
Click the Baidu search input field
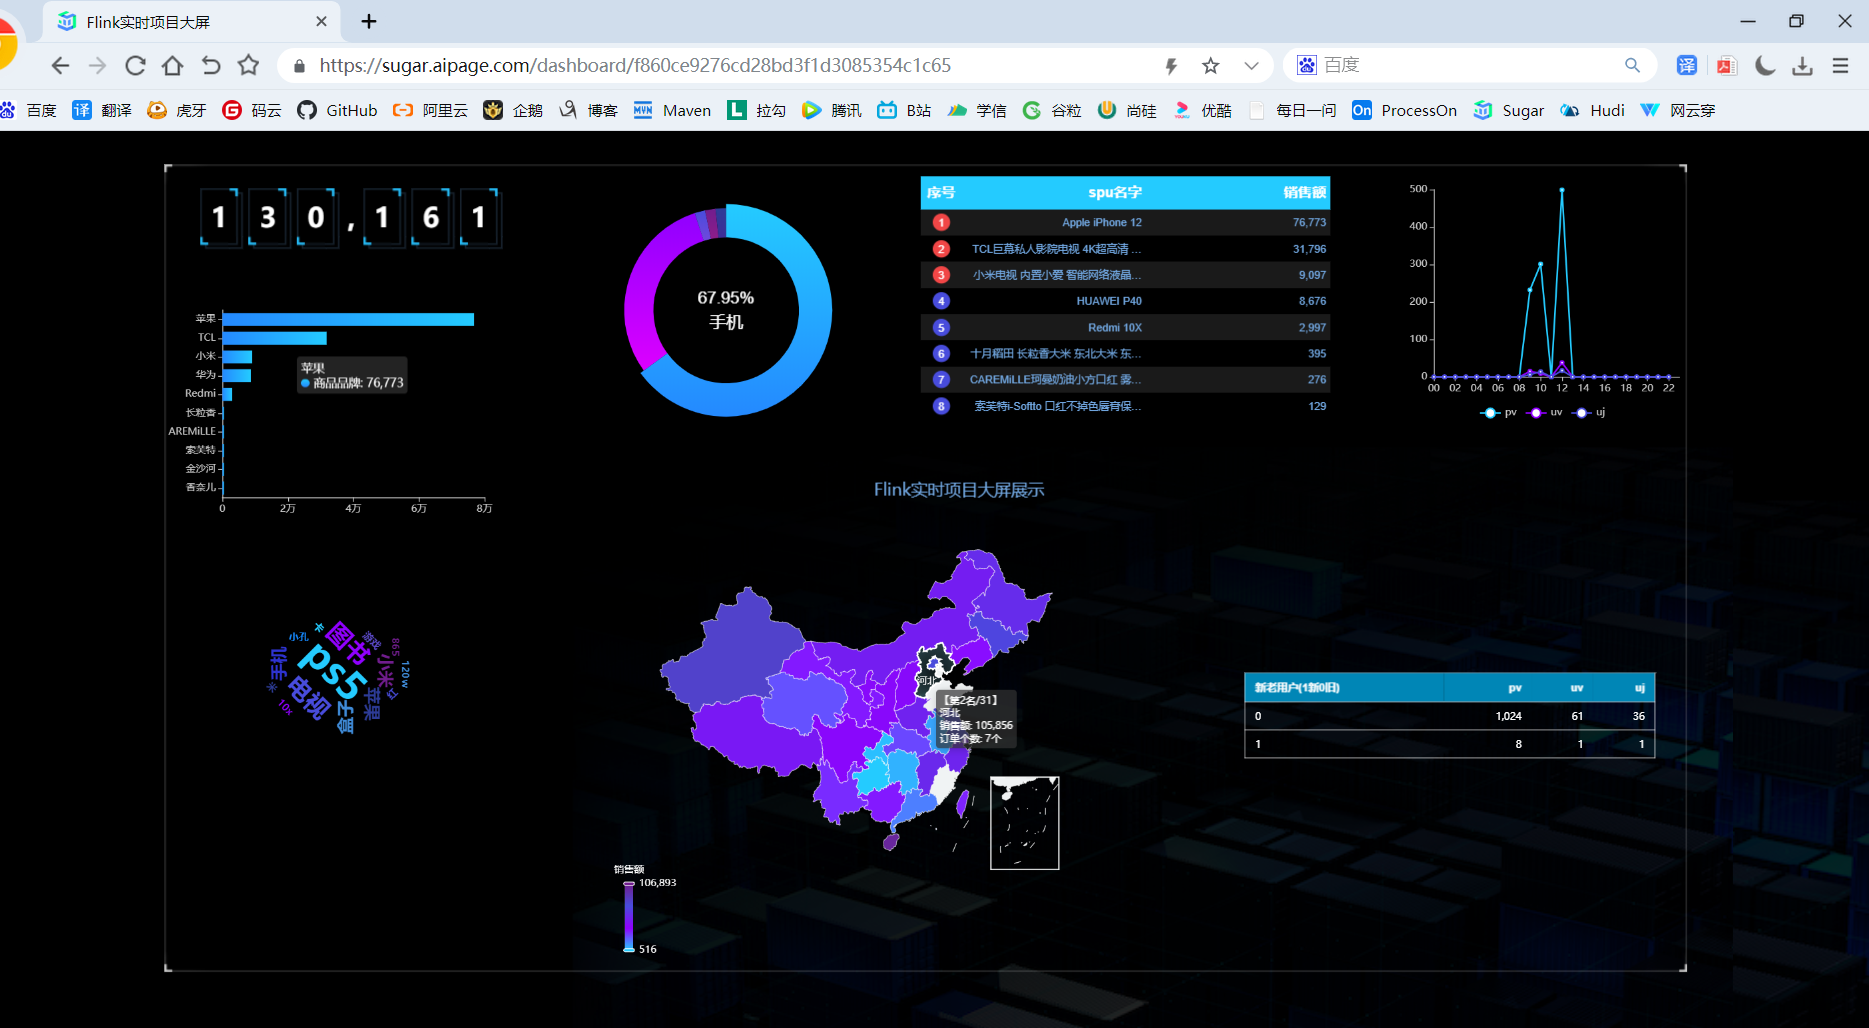click(1470, 66)
